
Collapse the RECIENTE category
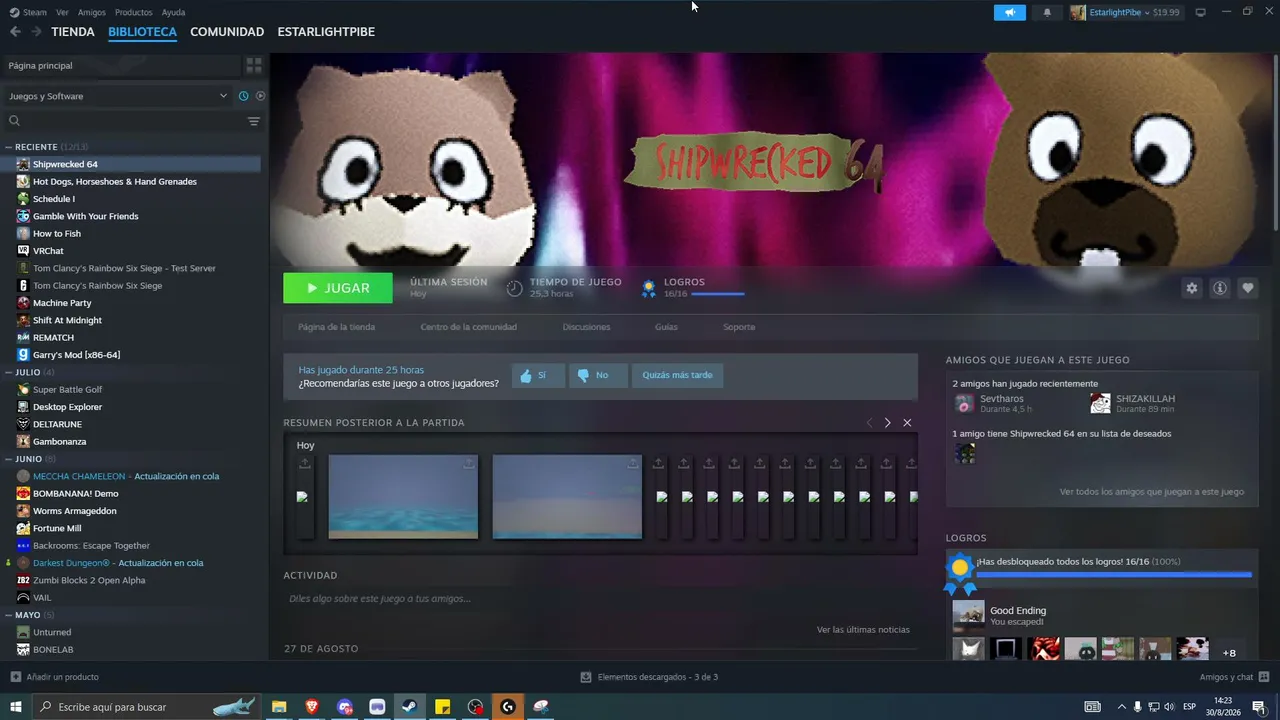9,147
